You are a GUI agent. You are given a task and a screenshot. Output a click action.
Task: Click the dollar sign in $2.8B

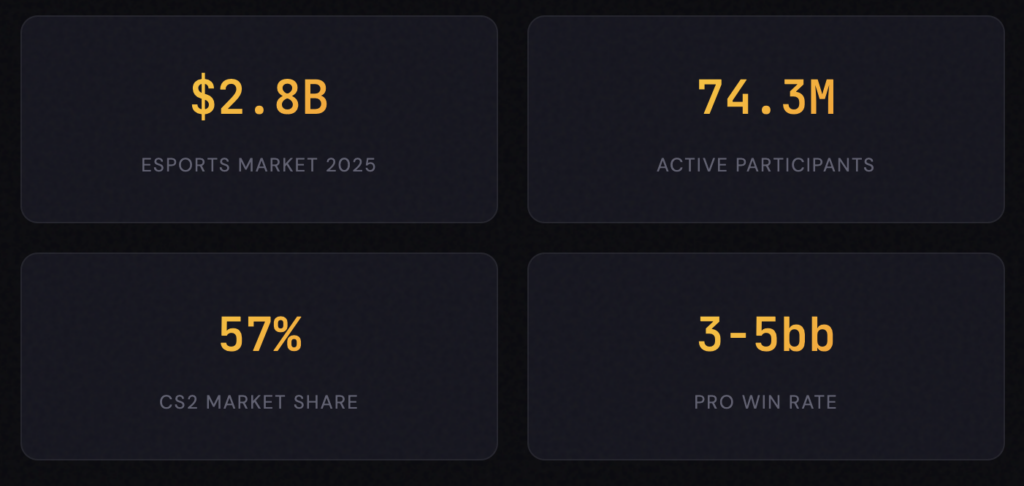(204, 97)
